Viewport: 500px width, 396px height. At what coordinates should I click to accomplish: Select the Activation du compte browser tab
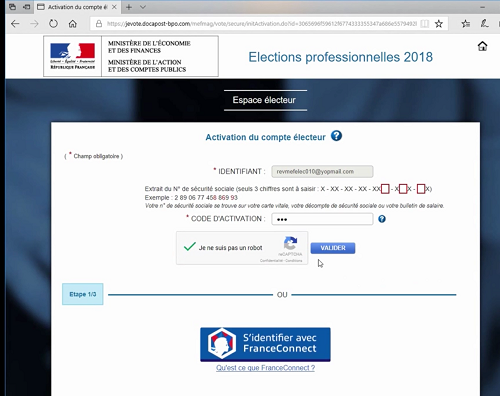(x=77, y=7)
